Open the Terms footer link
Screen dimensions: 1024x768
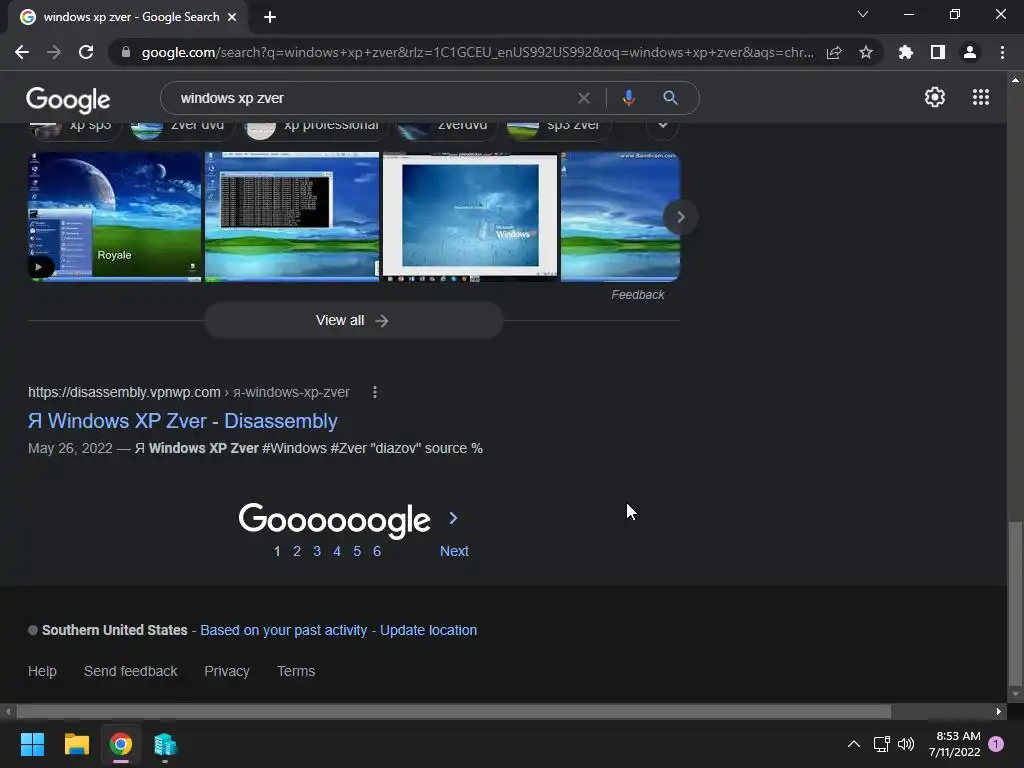point(296,671)
